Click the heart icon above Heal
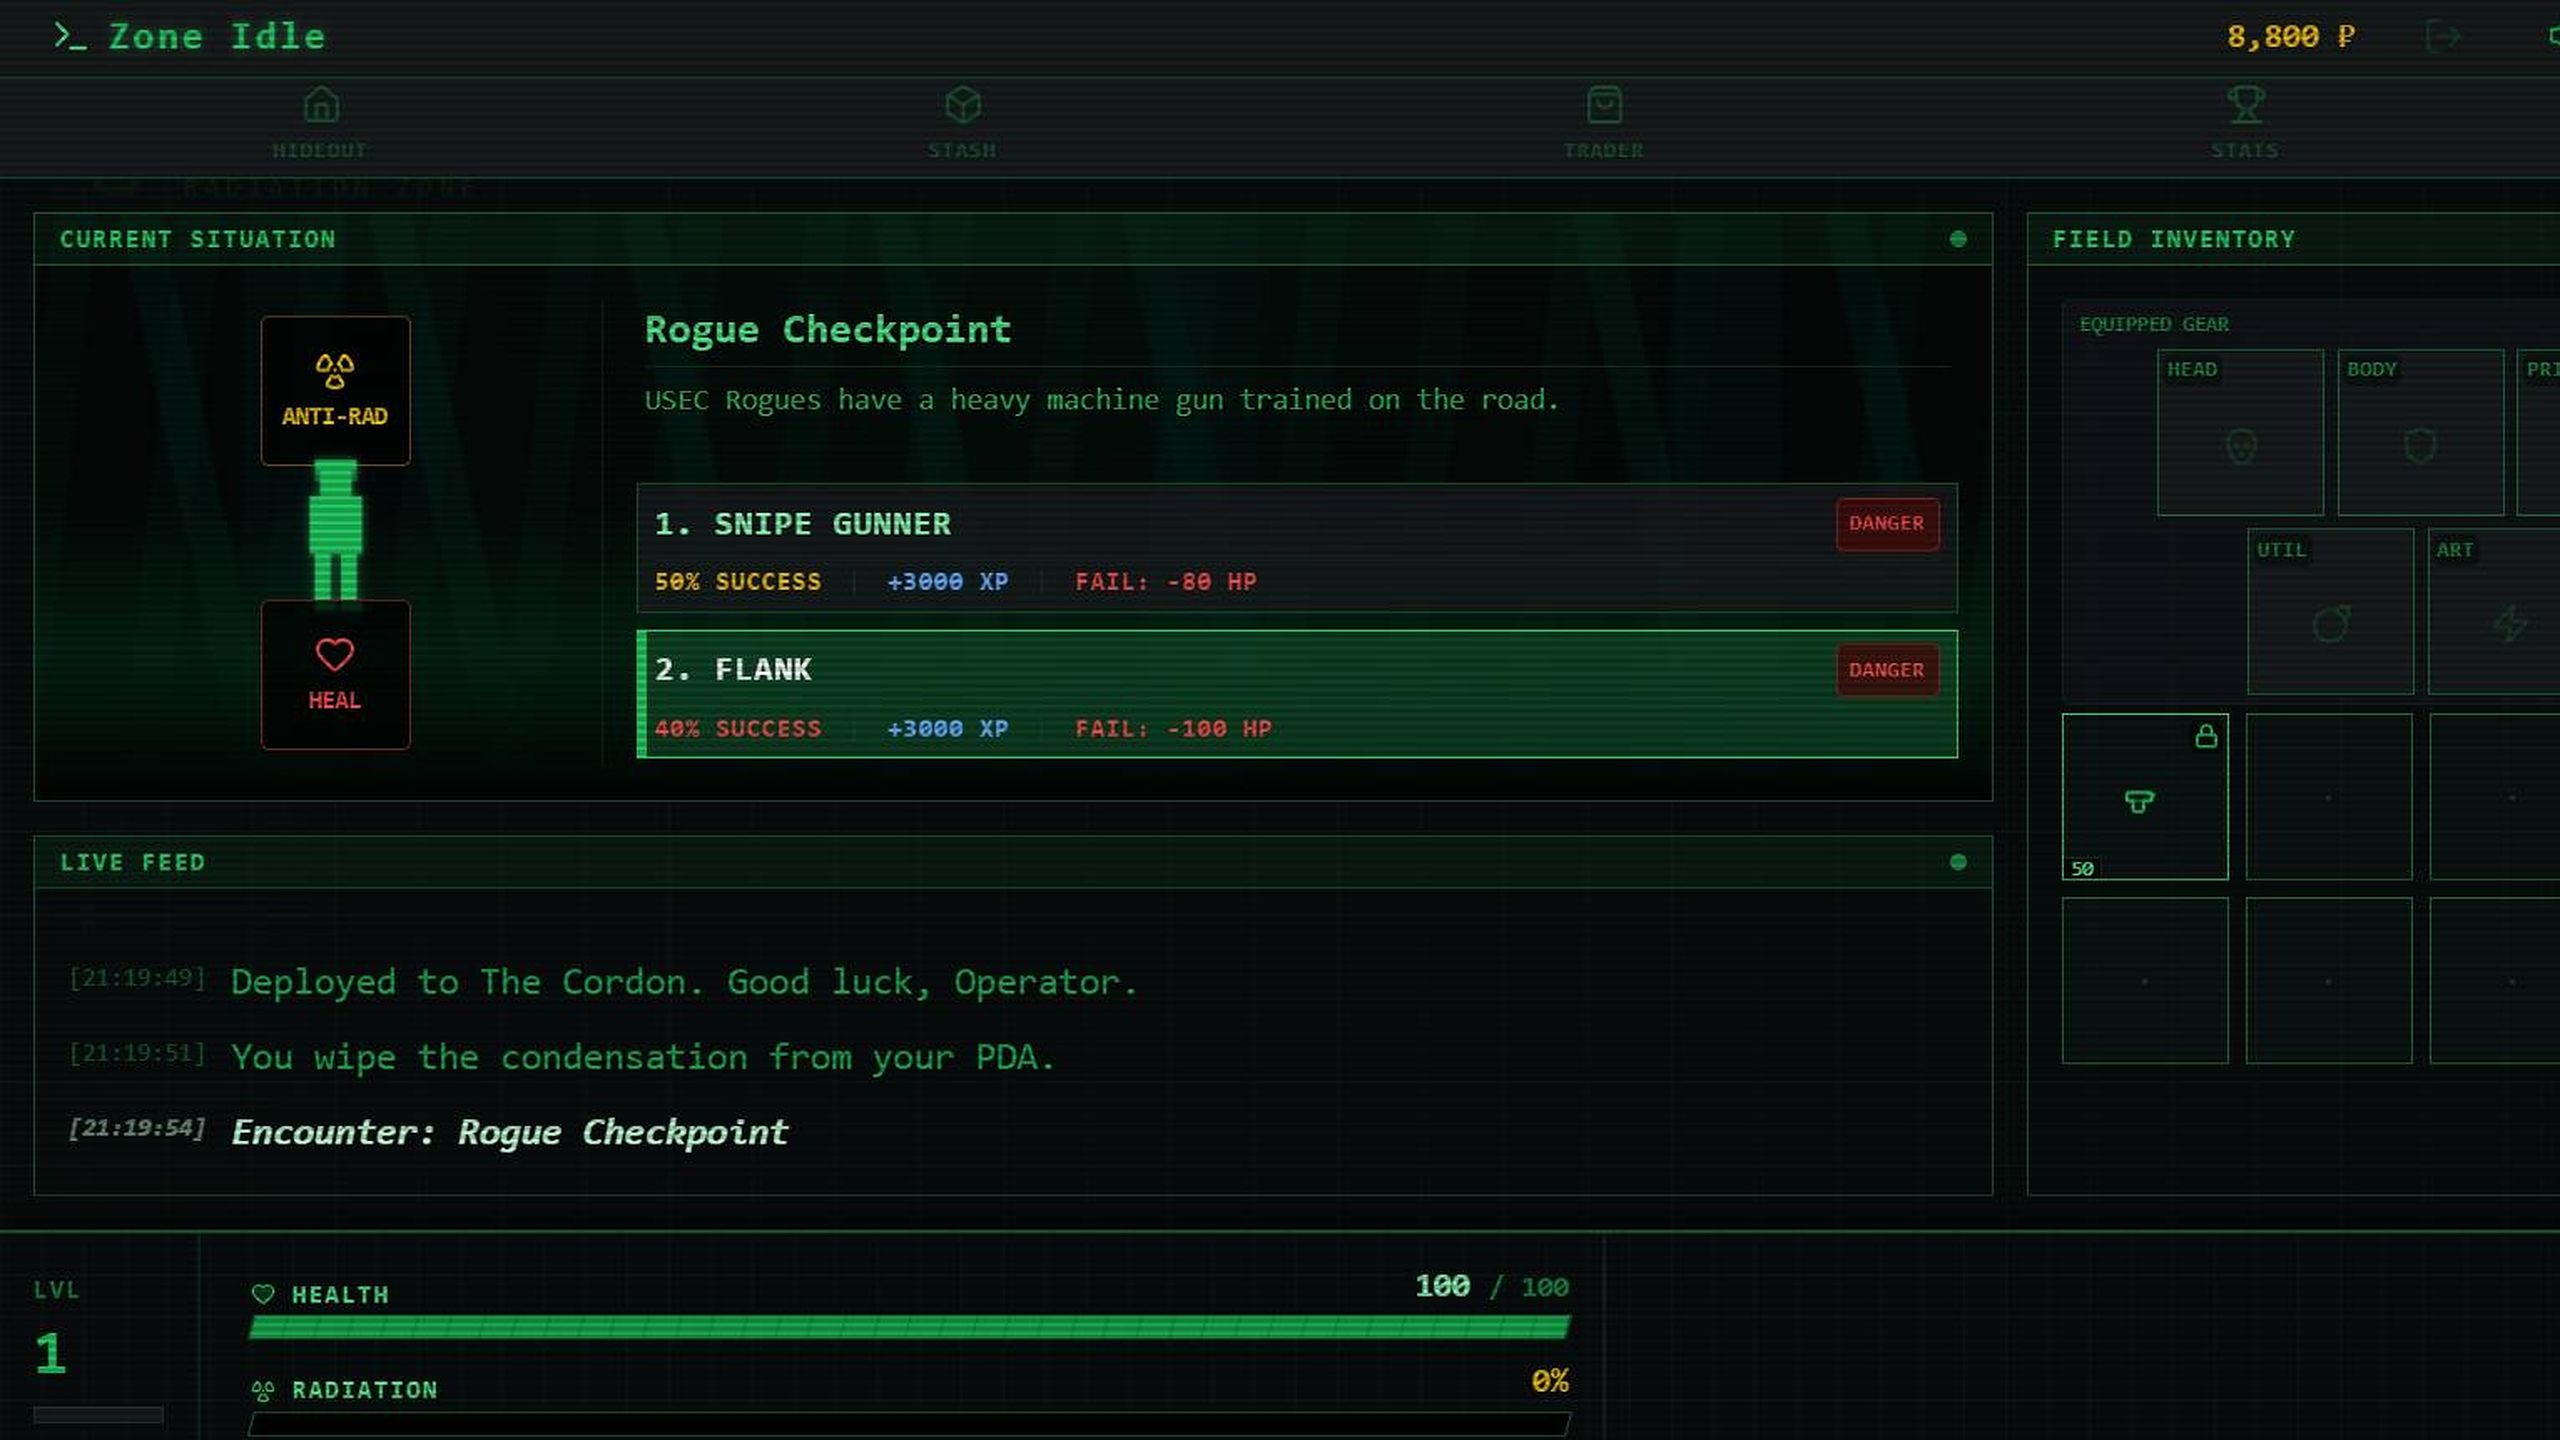 pos(335,655)
